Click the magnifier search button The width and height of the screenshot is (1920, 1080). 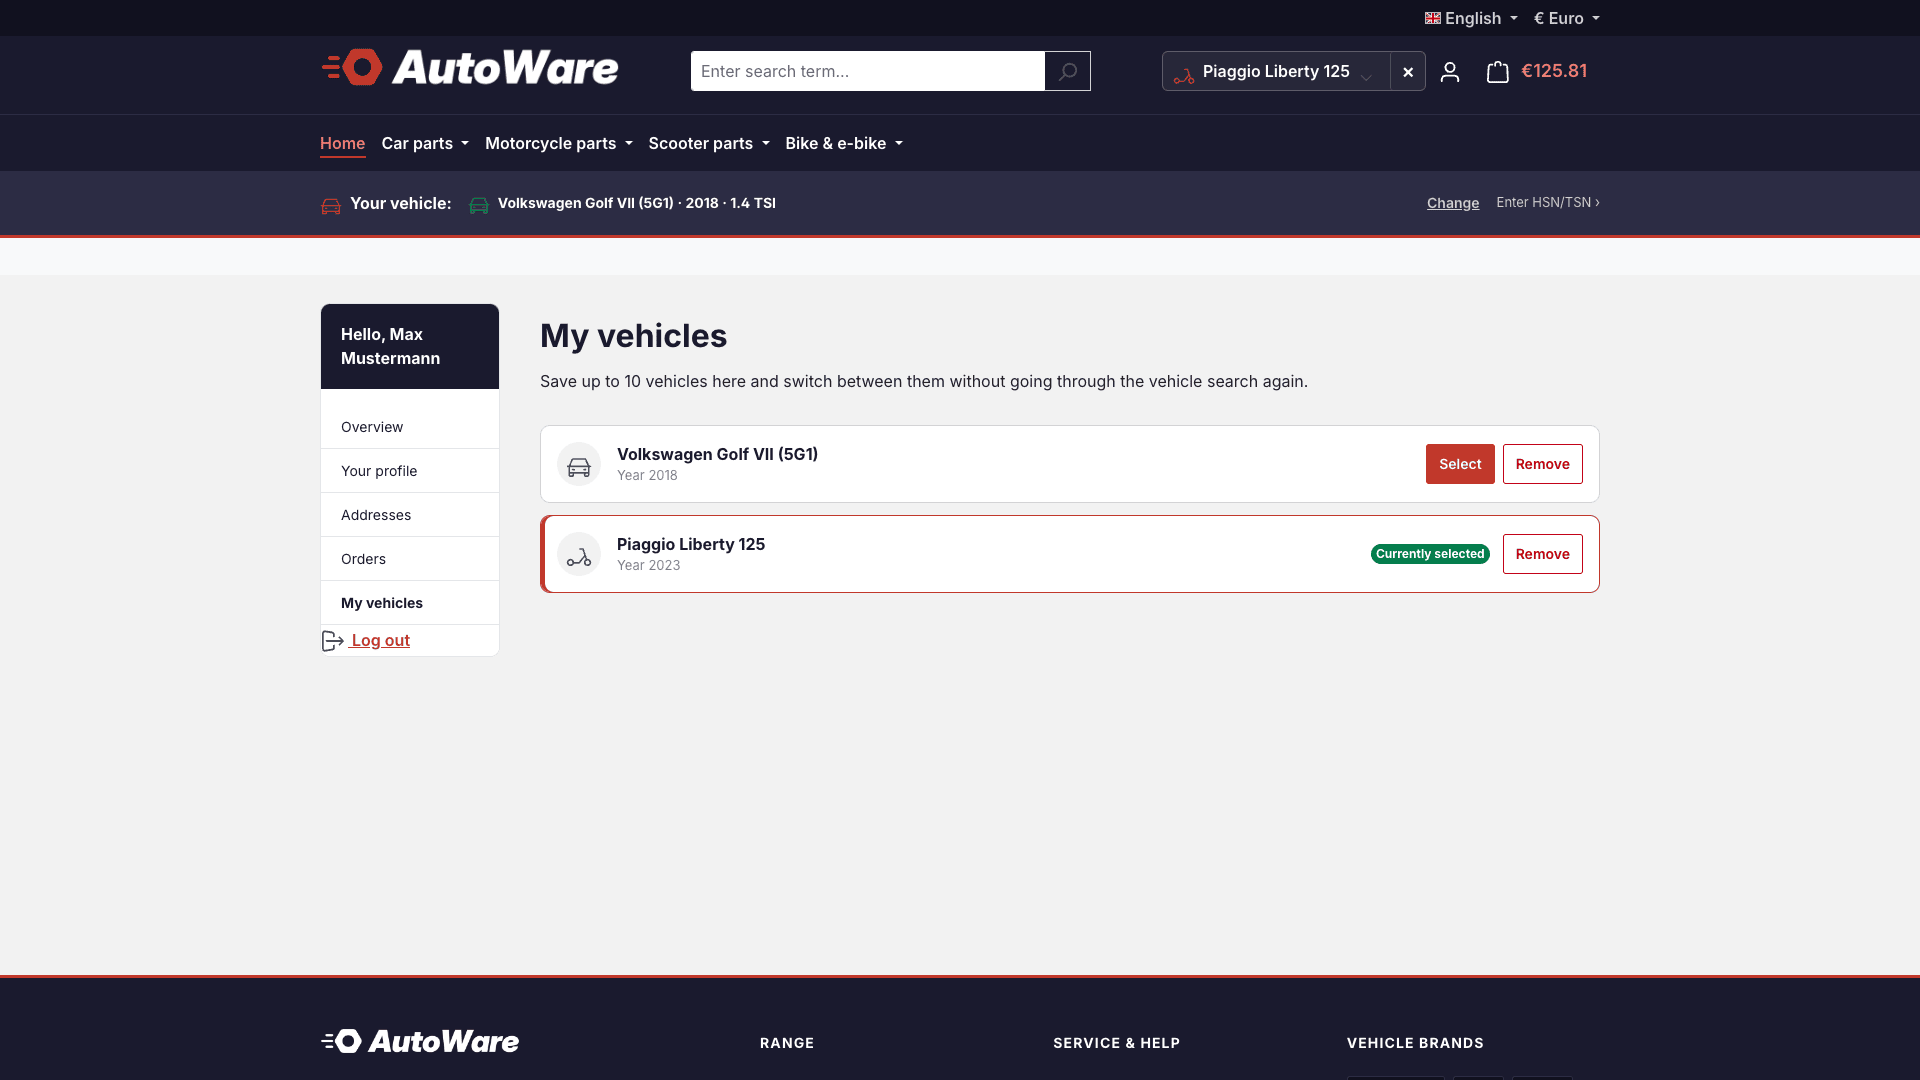[1067, 71]
